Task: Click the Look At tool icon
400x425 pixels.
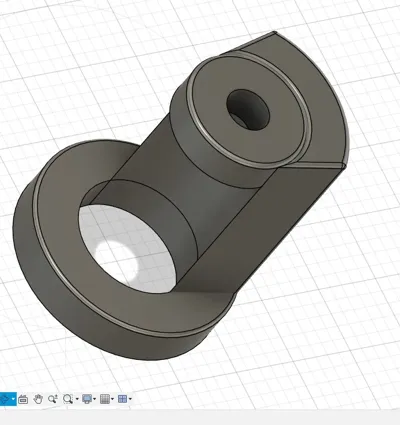Action: coord(23,399)
